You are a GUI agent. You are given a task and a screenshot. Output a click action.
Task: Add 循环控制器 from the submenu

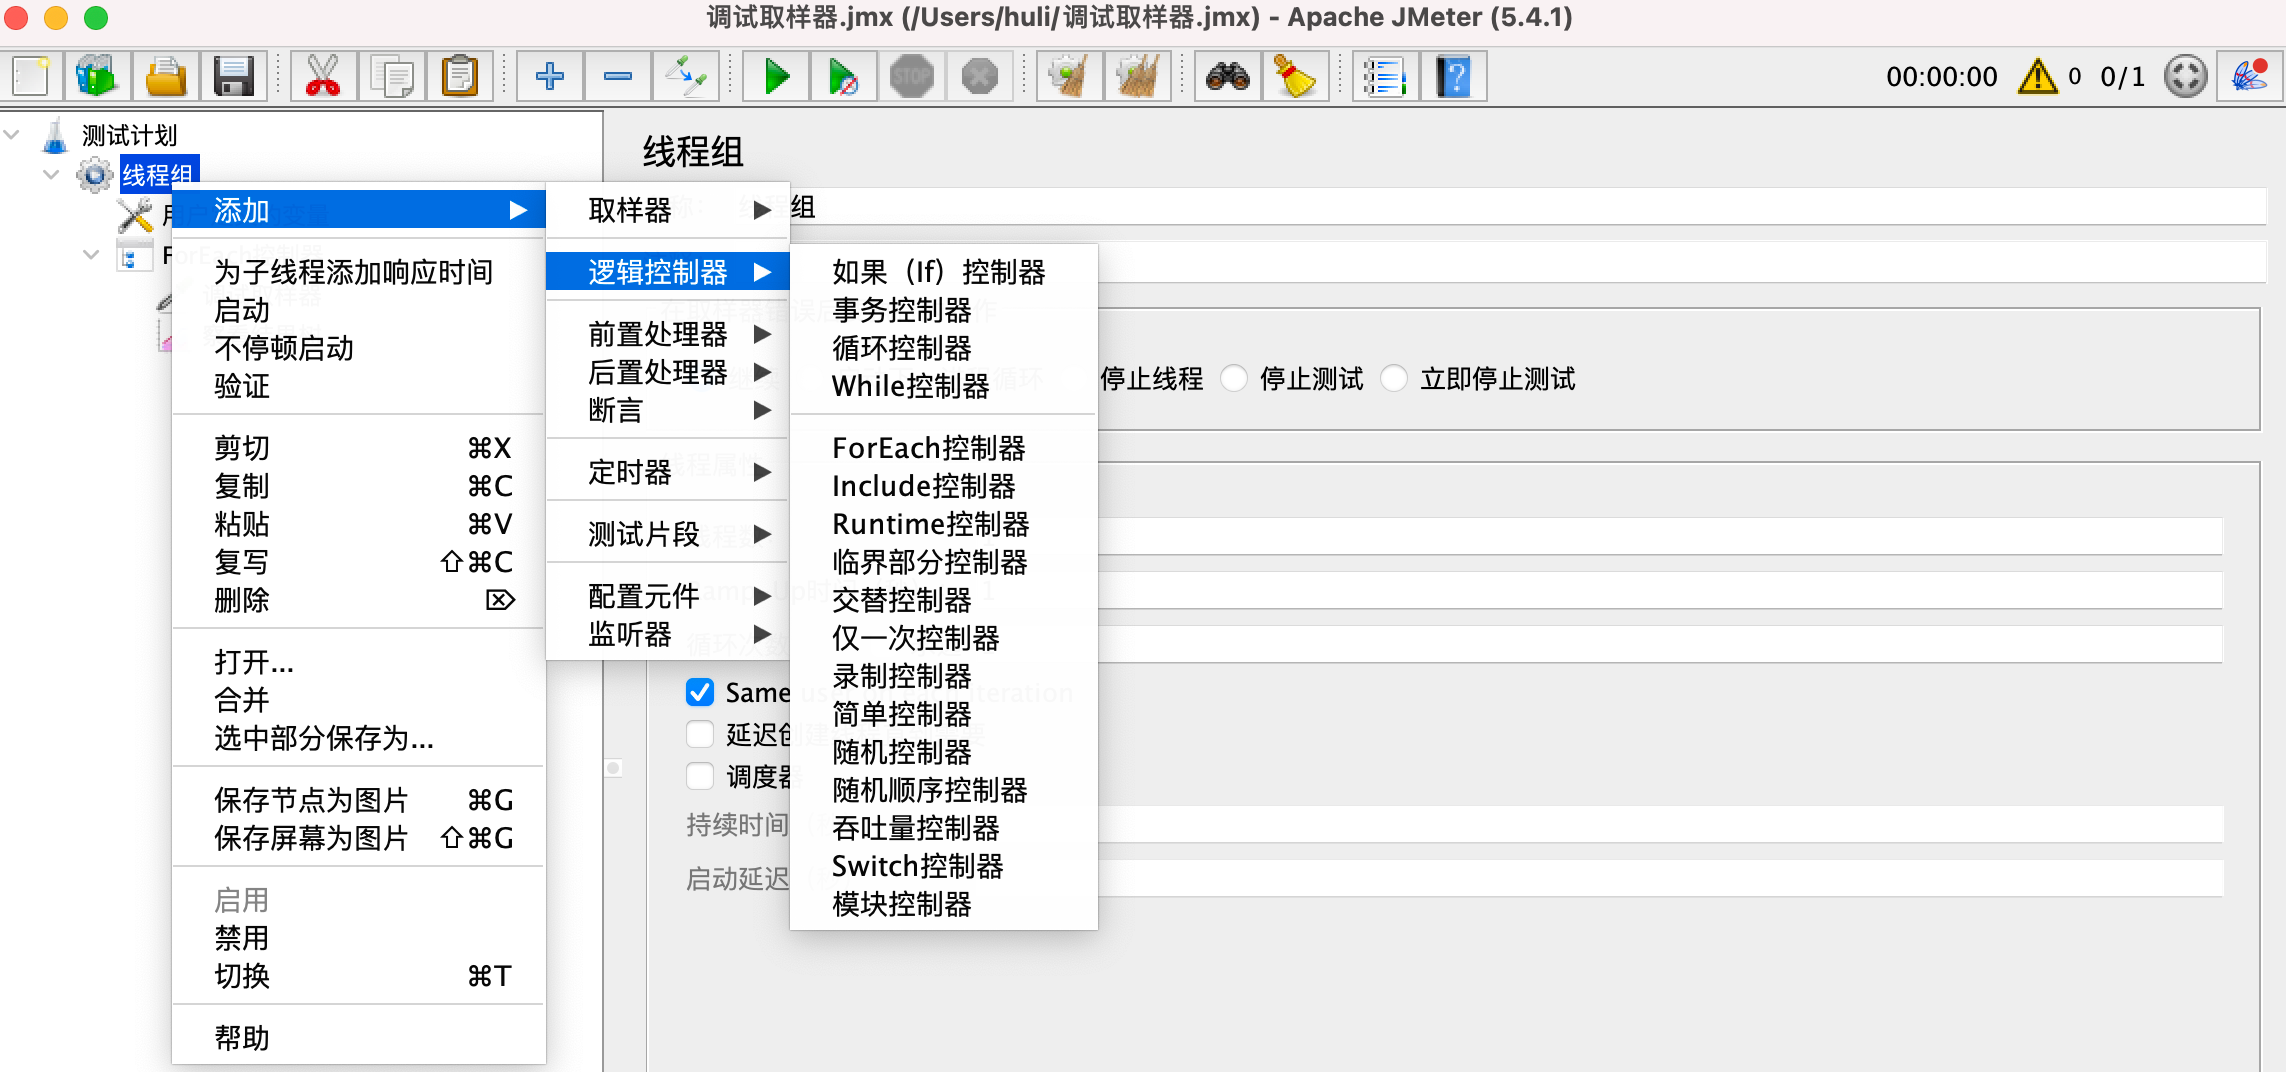944,348
